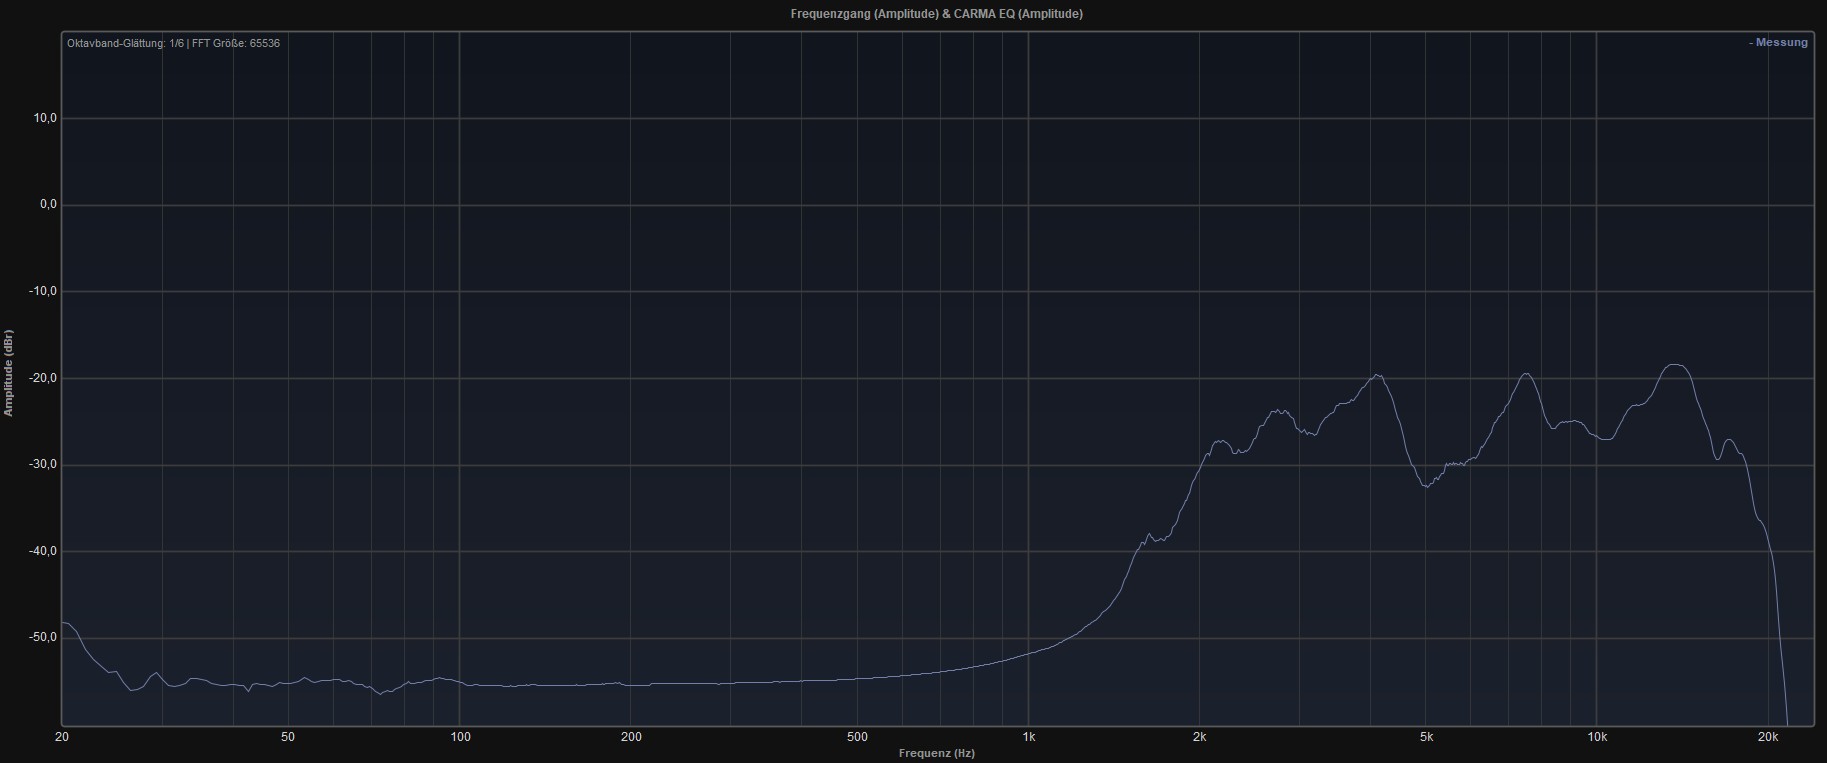Image resolution: width=1827 pixels, height=763 pixels.
Task: Click the 2k frequency tick label
Action: [x=1200, y=738]
